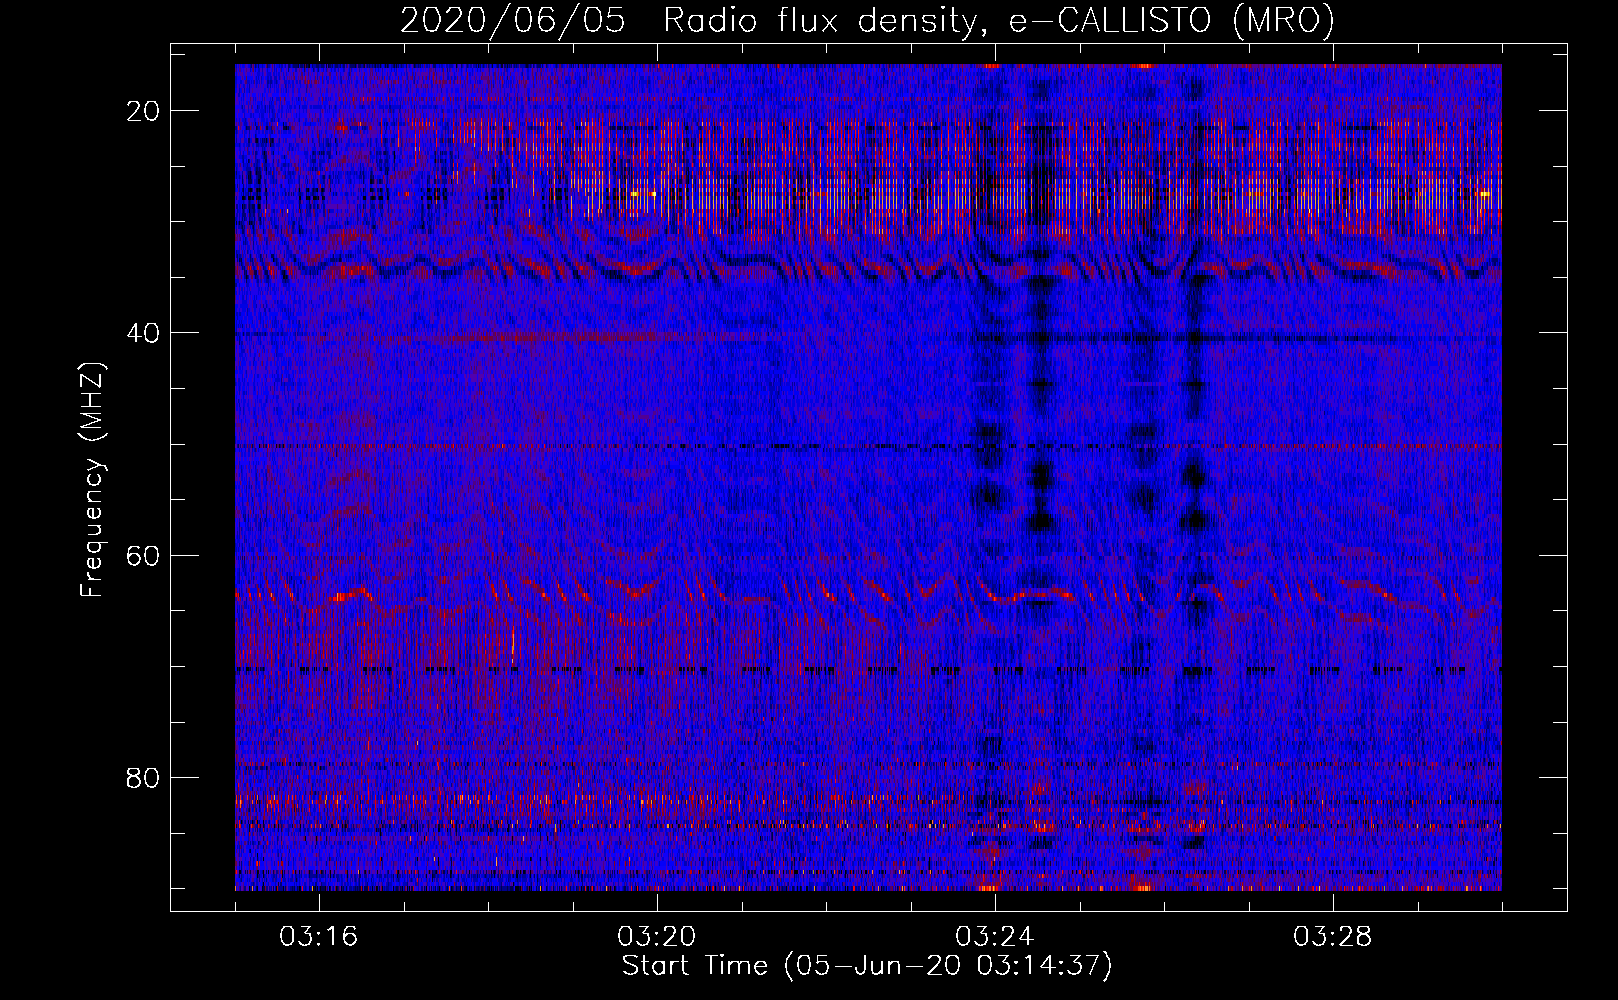The image size is (1618, 1000).
Task: Click the plot title "Radio flux density, e-CALLISTO (MRO)"
Action: [x=999, y=20]
